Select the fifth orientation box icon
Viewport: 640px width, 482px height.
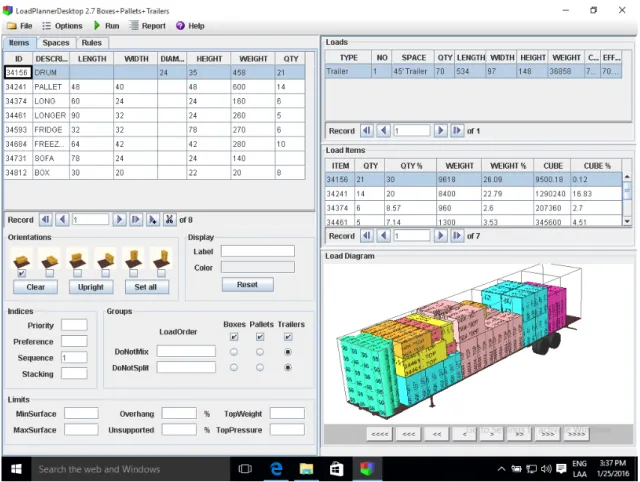coord(133,258)
